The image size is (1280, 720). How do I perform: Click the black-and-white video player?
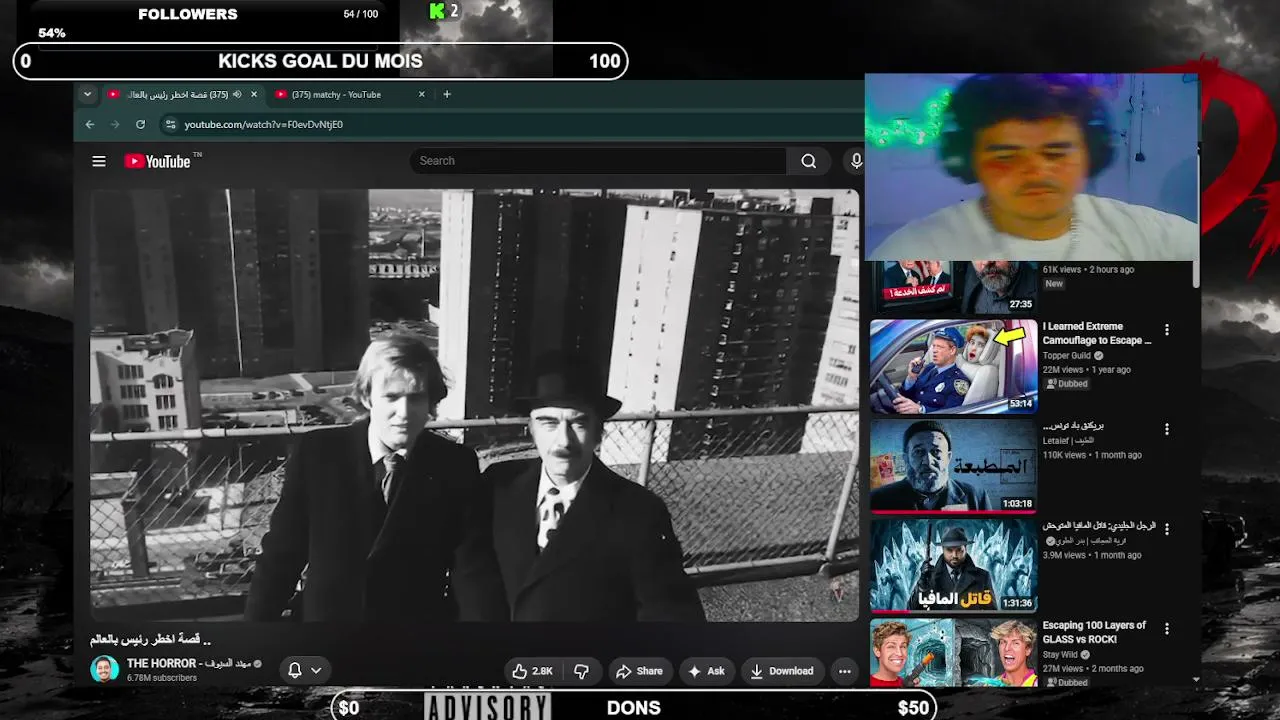[x=475, y=405]
